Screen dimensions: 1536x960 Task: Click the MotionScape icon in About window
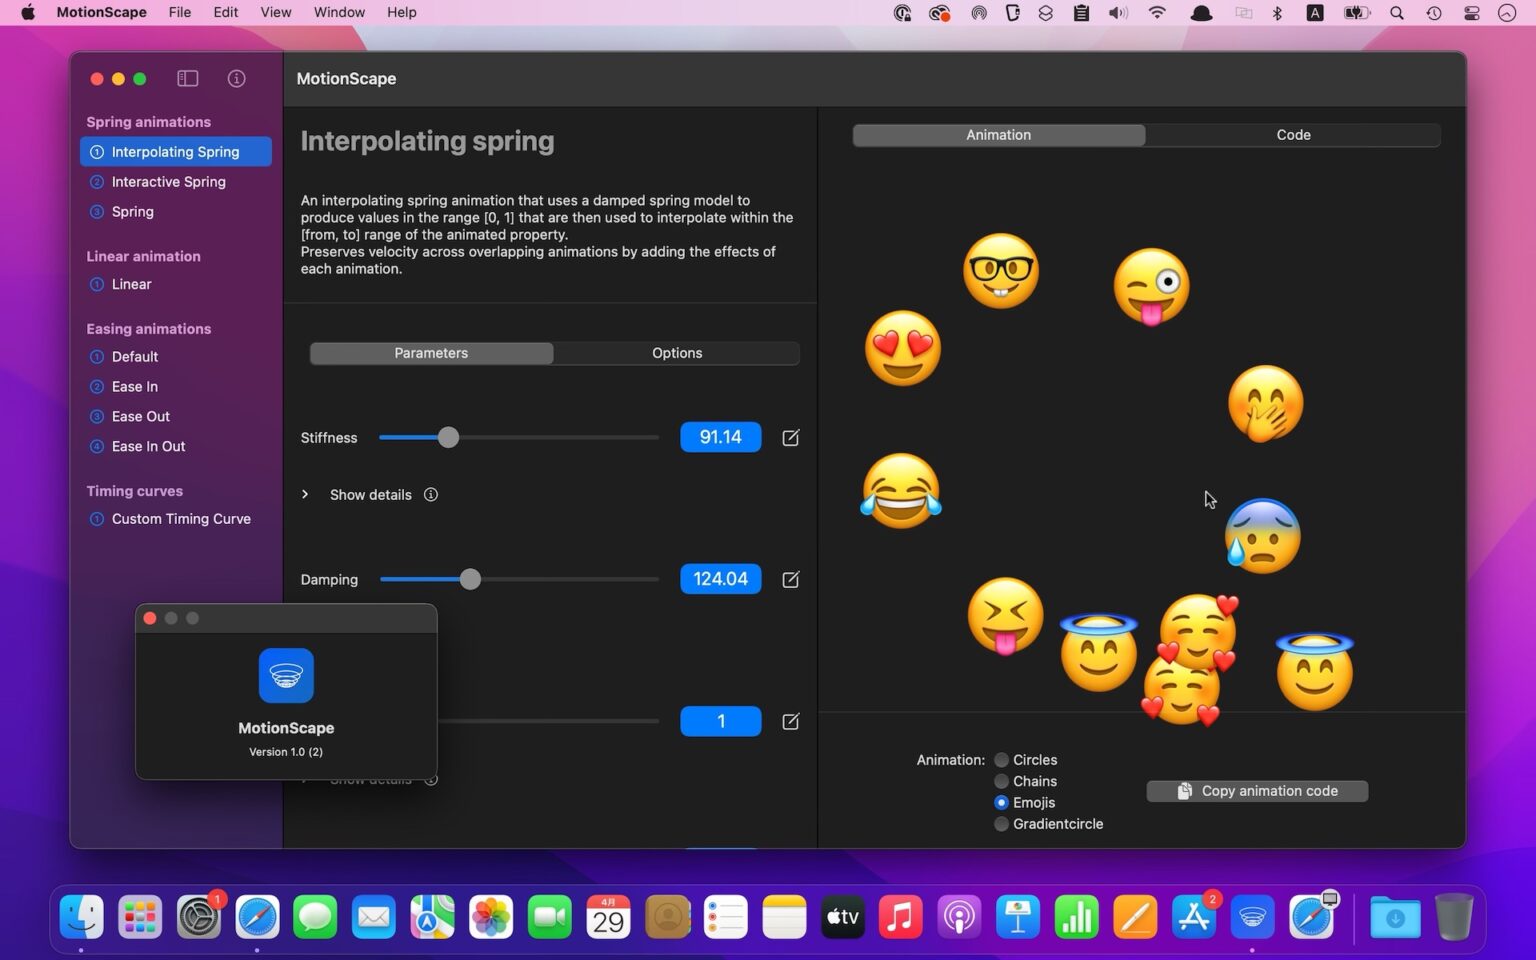pos(286,676)
